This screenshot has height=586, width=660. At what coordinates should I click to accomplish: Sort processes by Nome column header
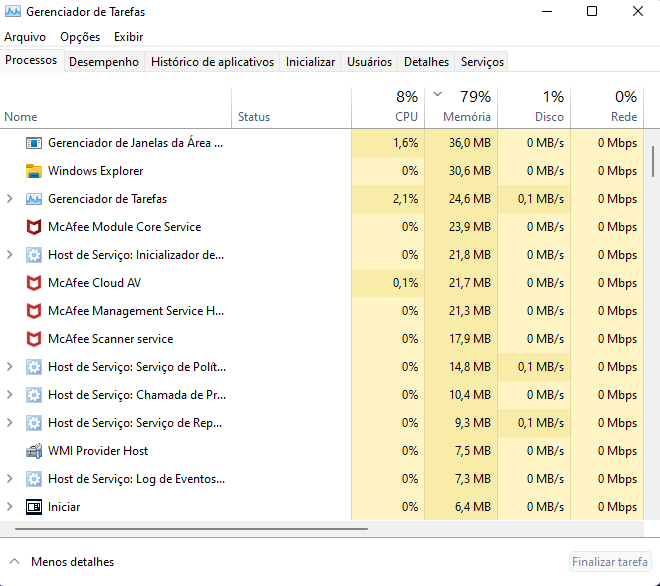[x=116, y=107]
